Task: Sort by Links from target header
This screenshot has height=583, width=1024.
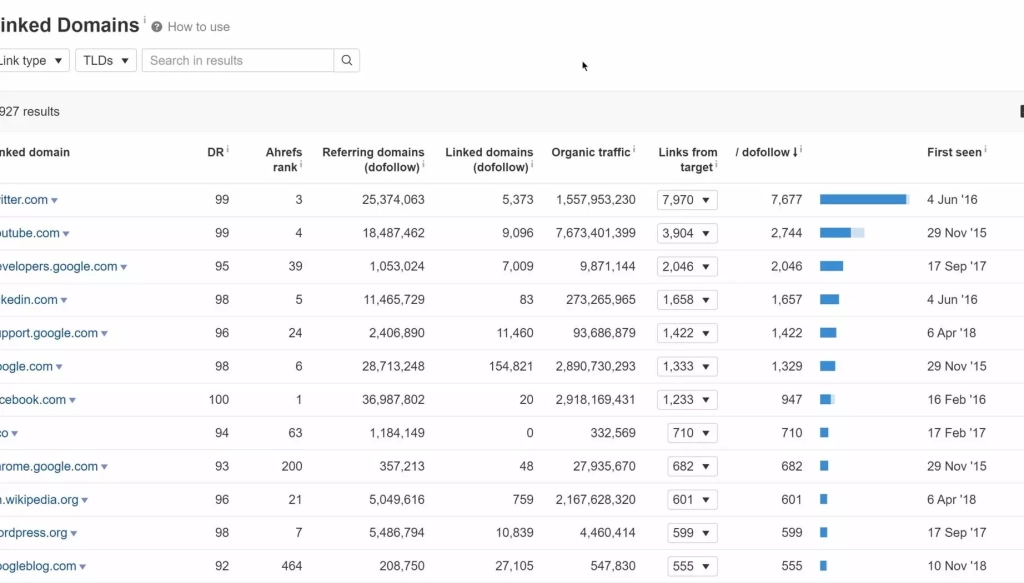Action: [688, 159]
